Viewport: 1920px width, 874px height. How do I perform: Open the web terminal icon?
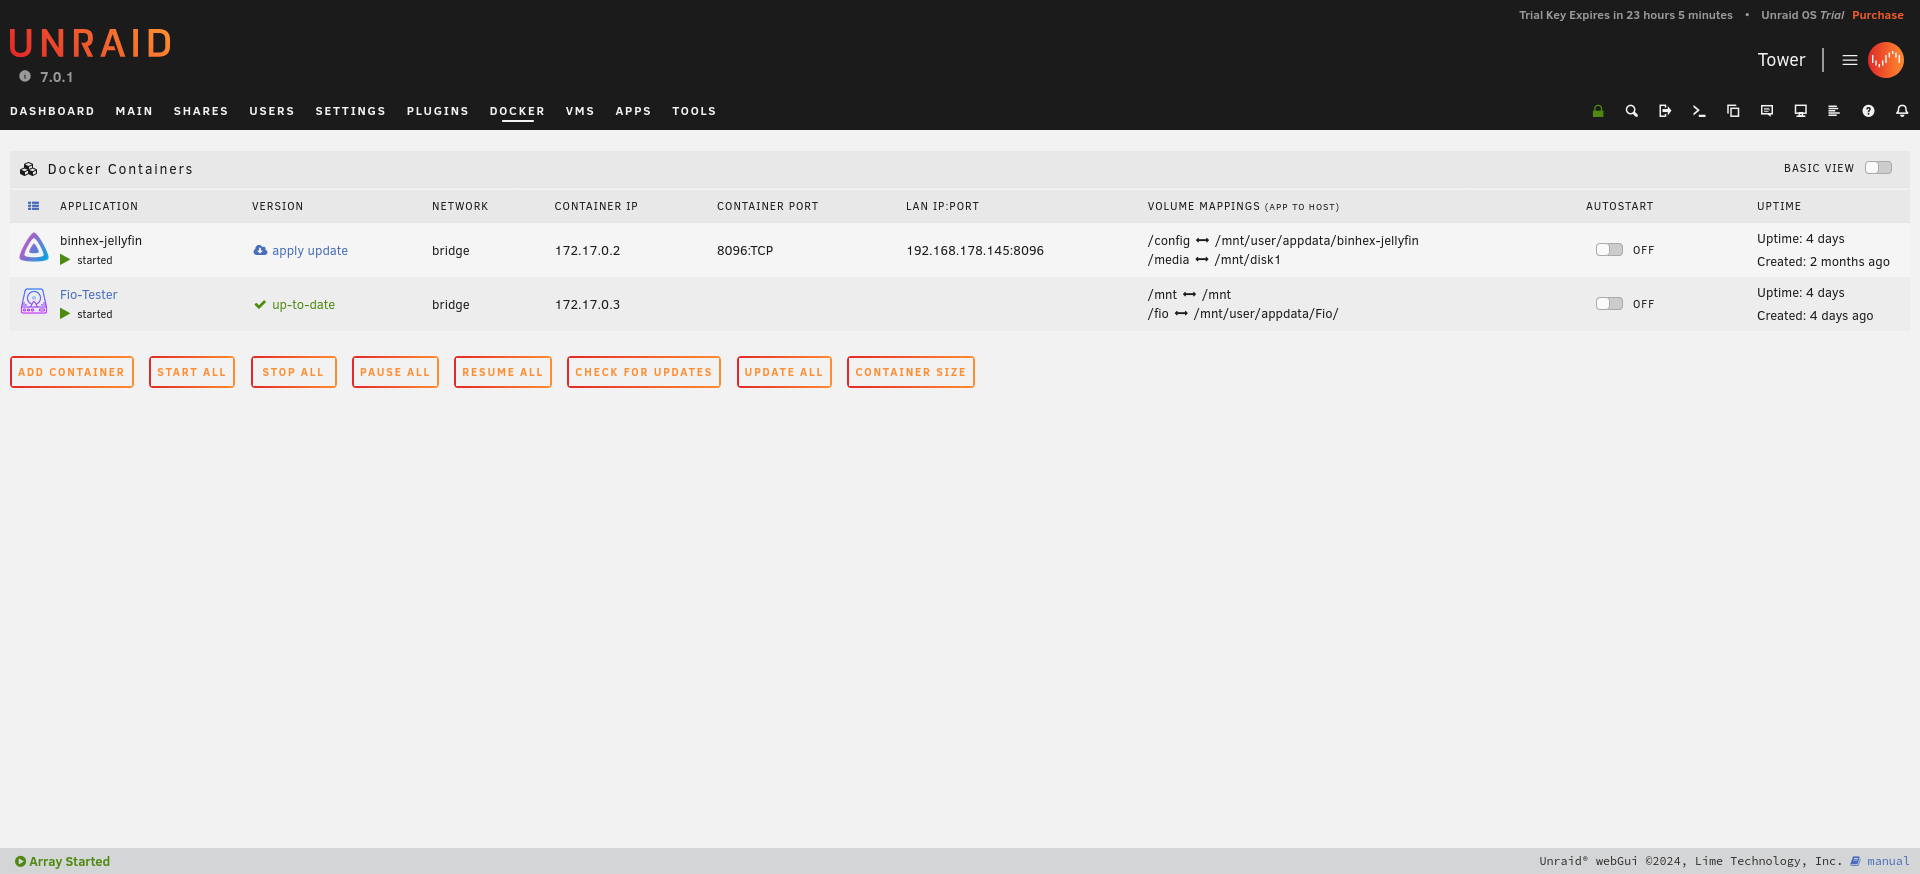click(1699, 111)
